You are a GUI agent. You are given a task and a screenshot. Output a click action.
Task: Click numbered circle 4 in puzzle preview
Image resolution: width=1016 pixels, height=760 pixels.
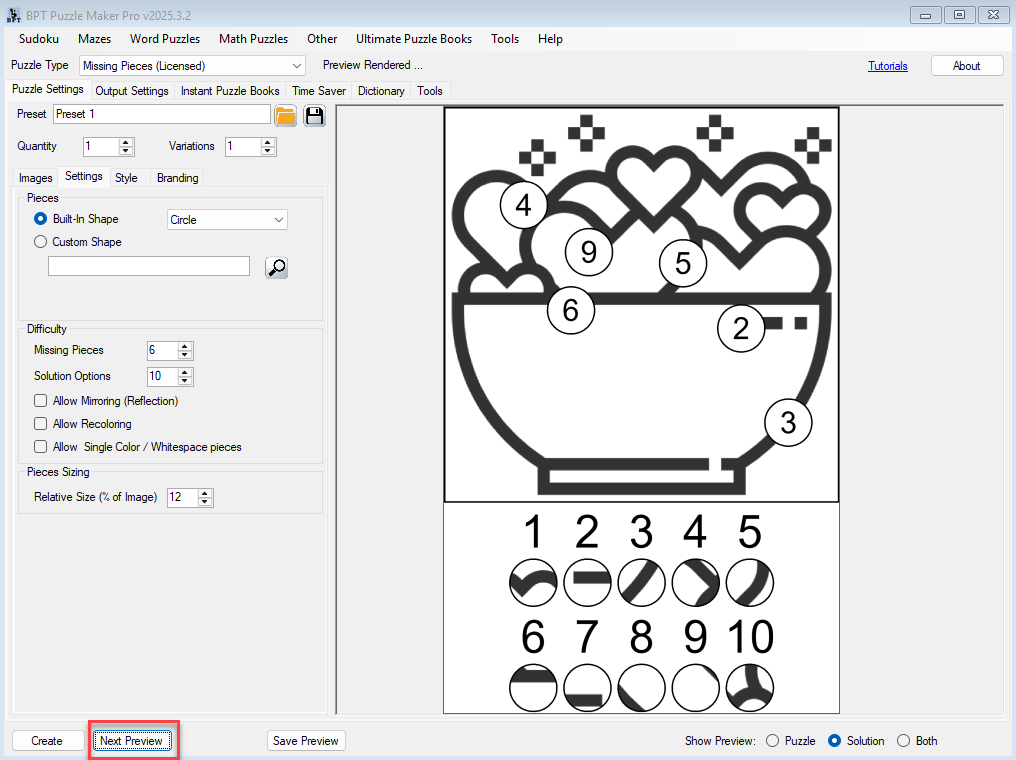point(523,205)
